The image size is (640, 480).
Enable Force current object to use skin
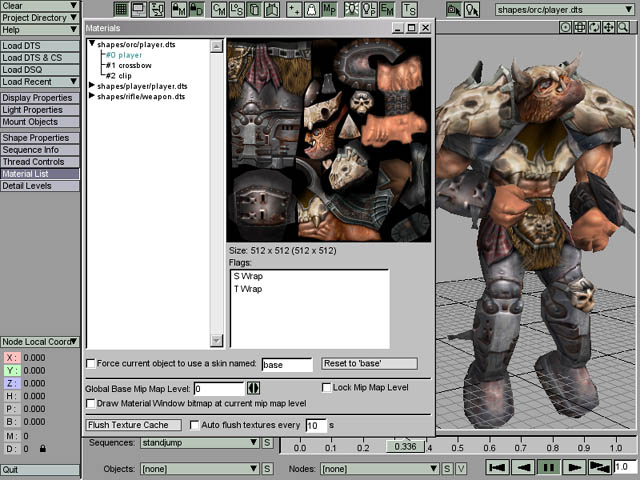92,364
